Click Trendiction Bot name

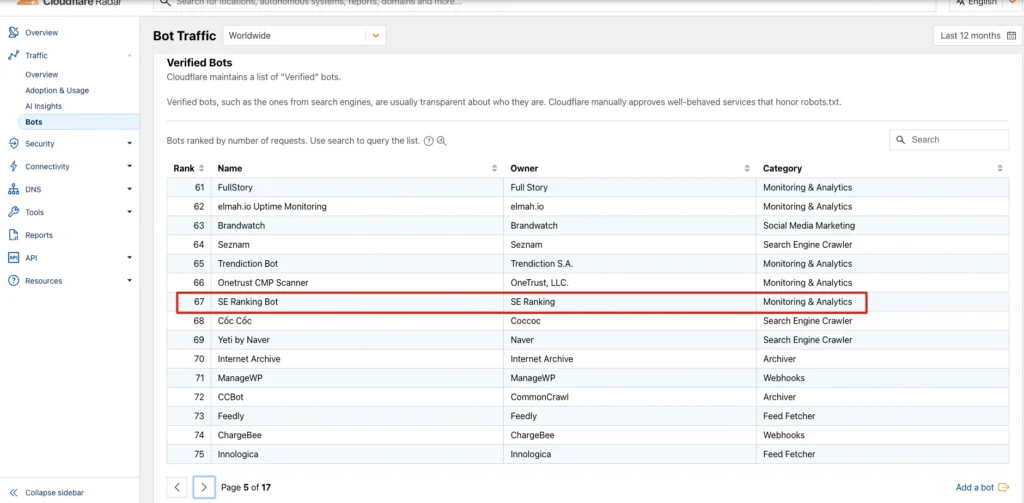tap(248, 264)
